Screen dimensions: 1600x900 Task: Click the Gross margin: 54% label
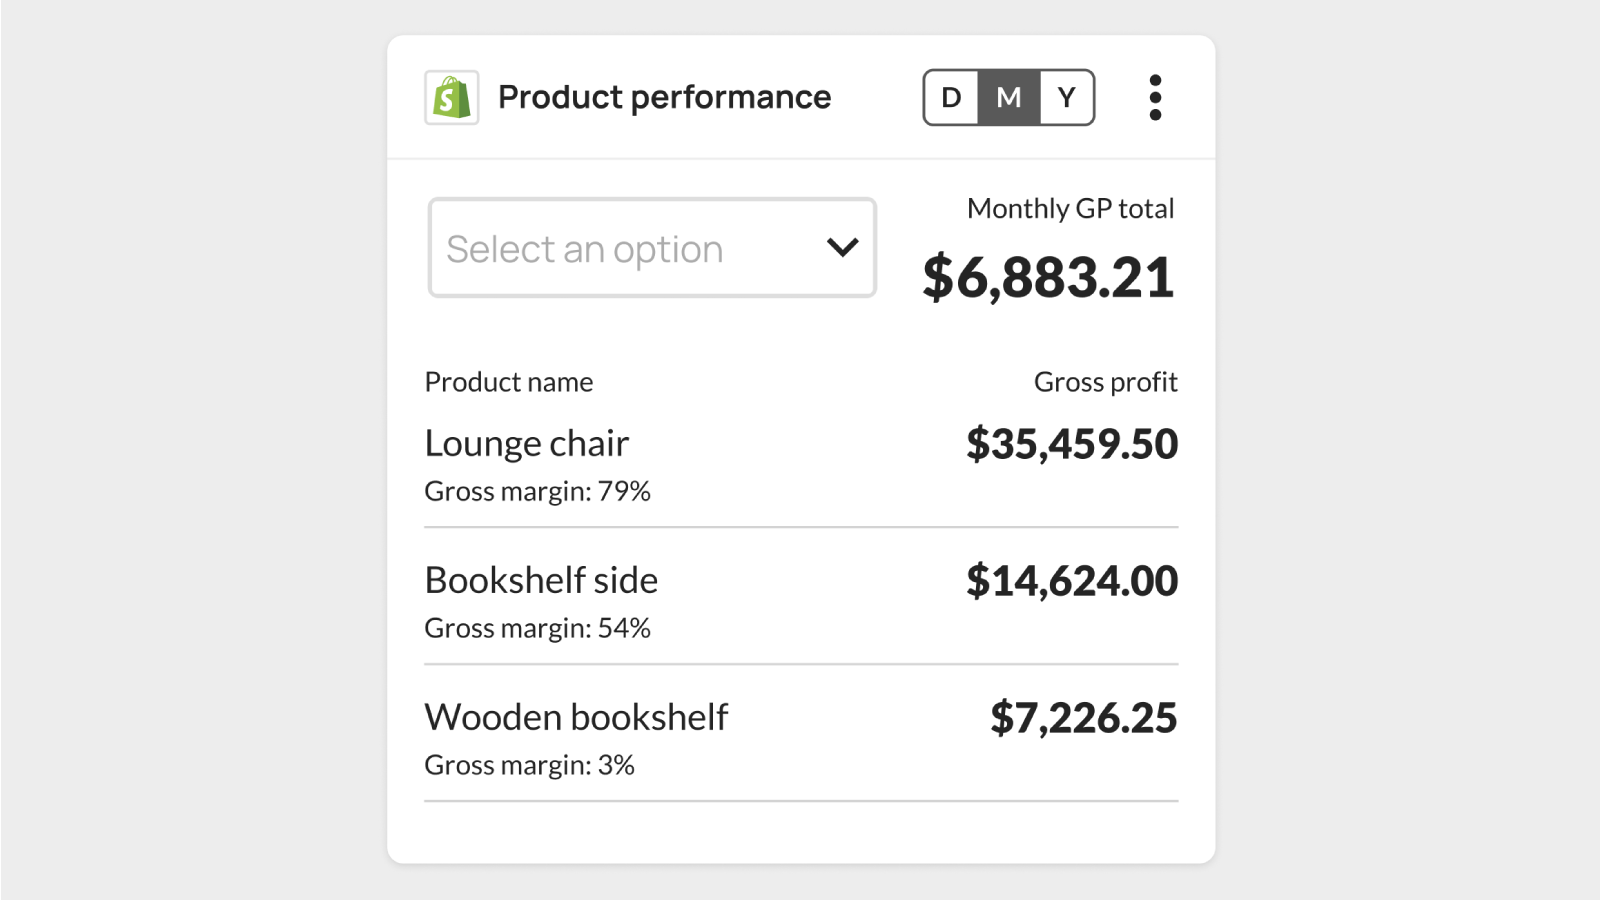click(x=537, y=628)
